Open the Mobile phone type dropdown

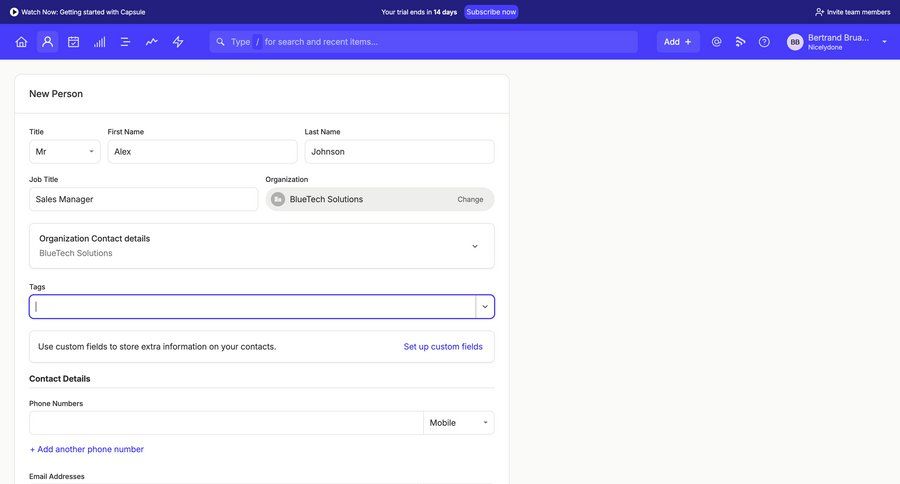coord(459,423)
